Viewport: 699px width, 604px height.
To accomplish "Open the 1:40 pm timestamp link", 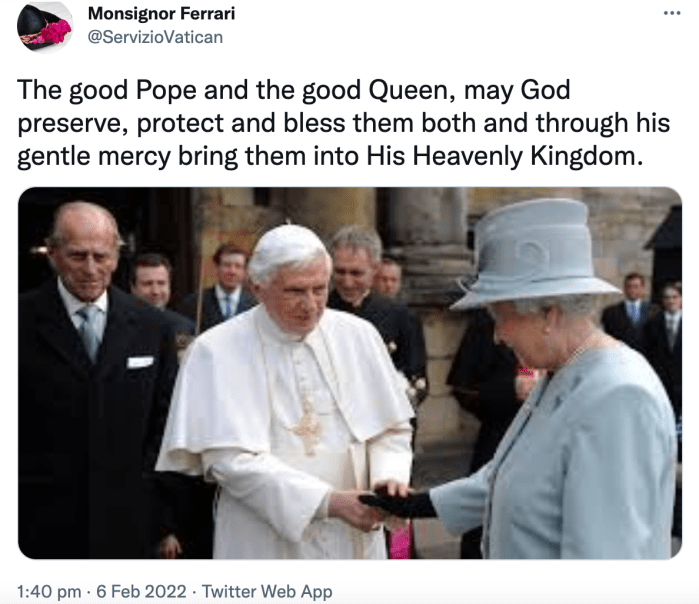I will coord(49,592).
